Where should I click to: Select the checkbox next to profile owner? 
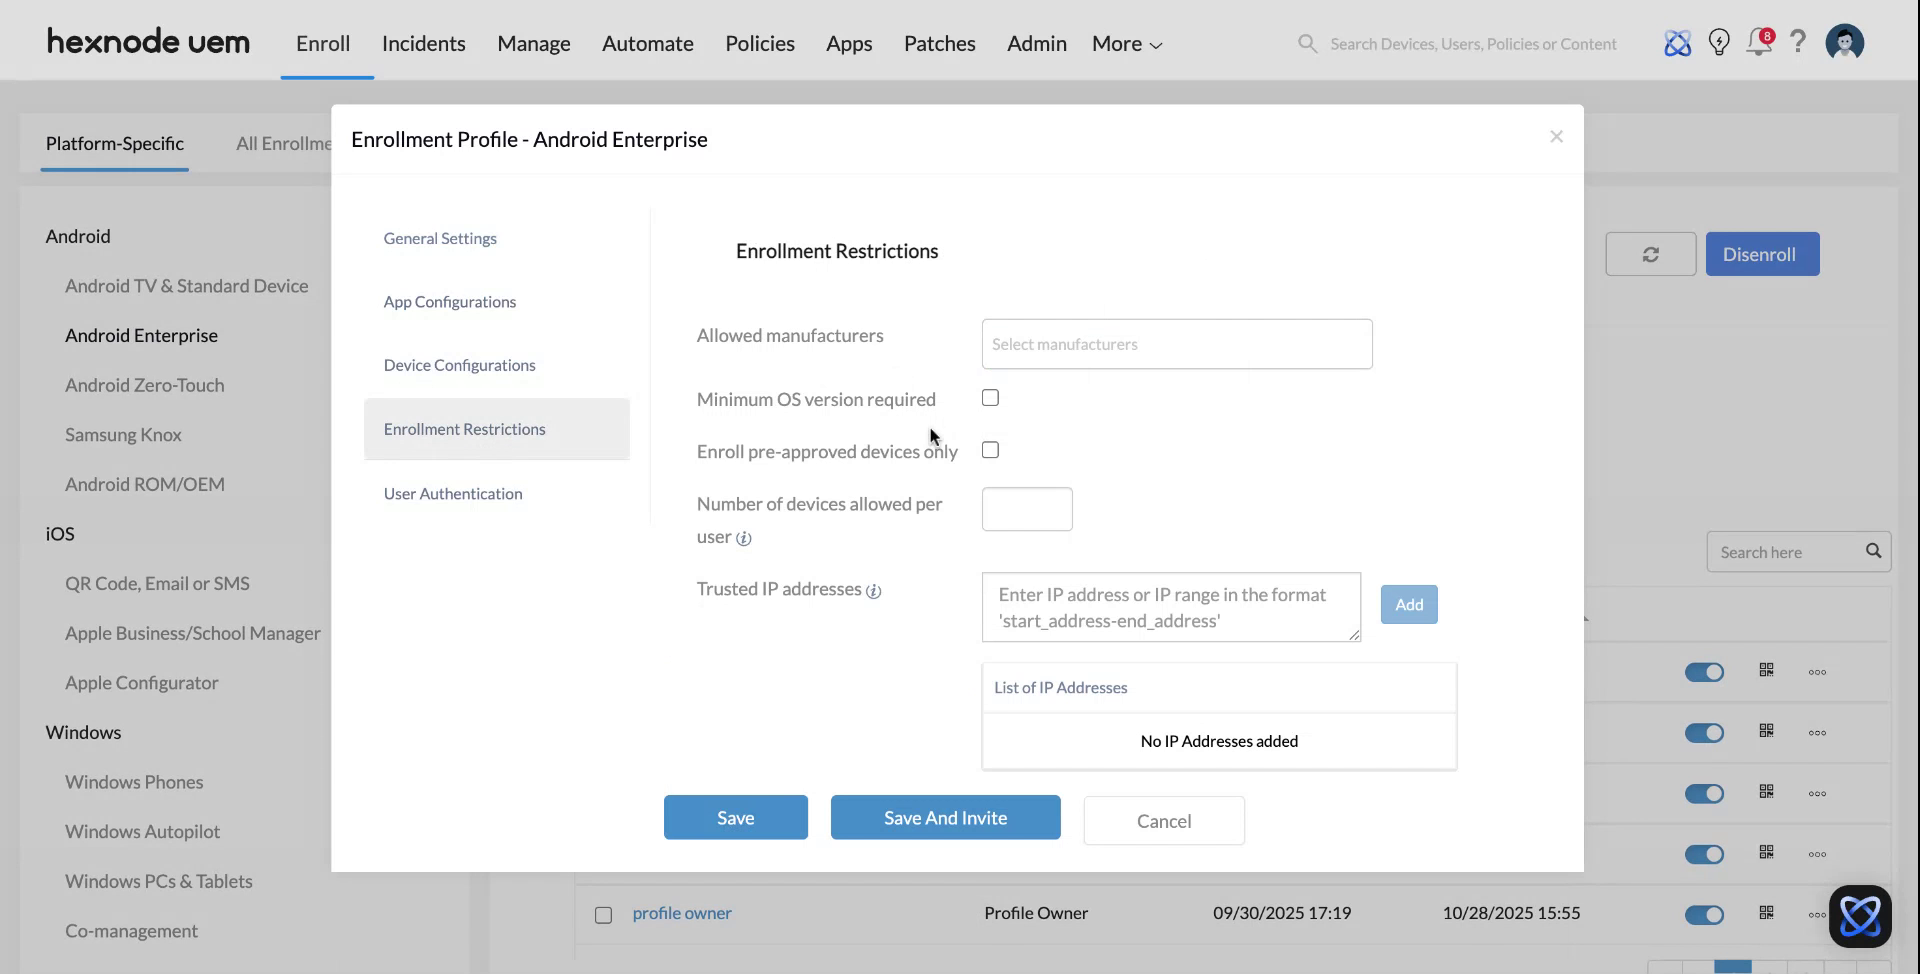(604, 914)
